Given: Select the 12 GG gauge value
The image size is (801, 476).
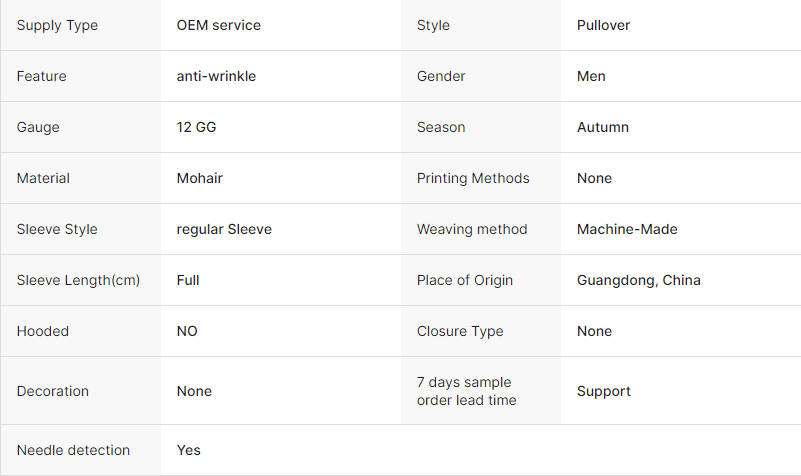Looking at the screenshot, I should tap(196, 127).
